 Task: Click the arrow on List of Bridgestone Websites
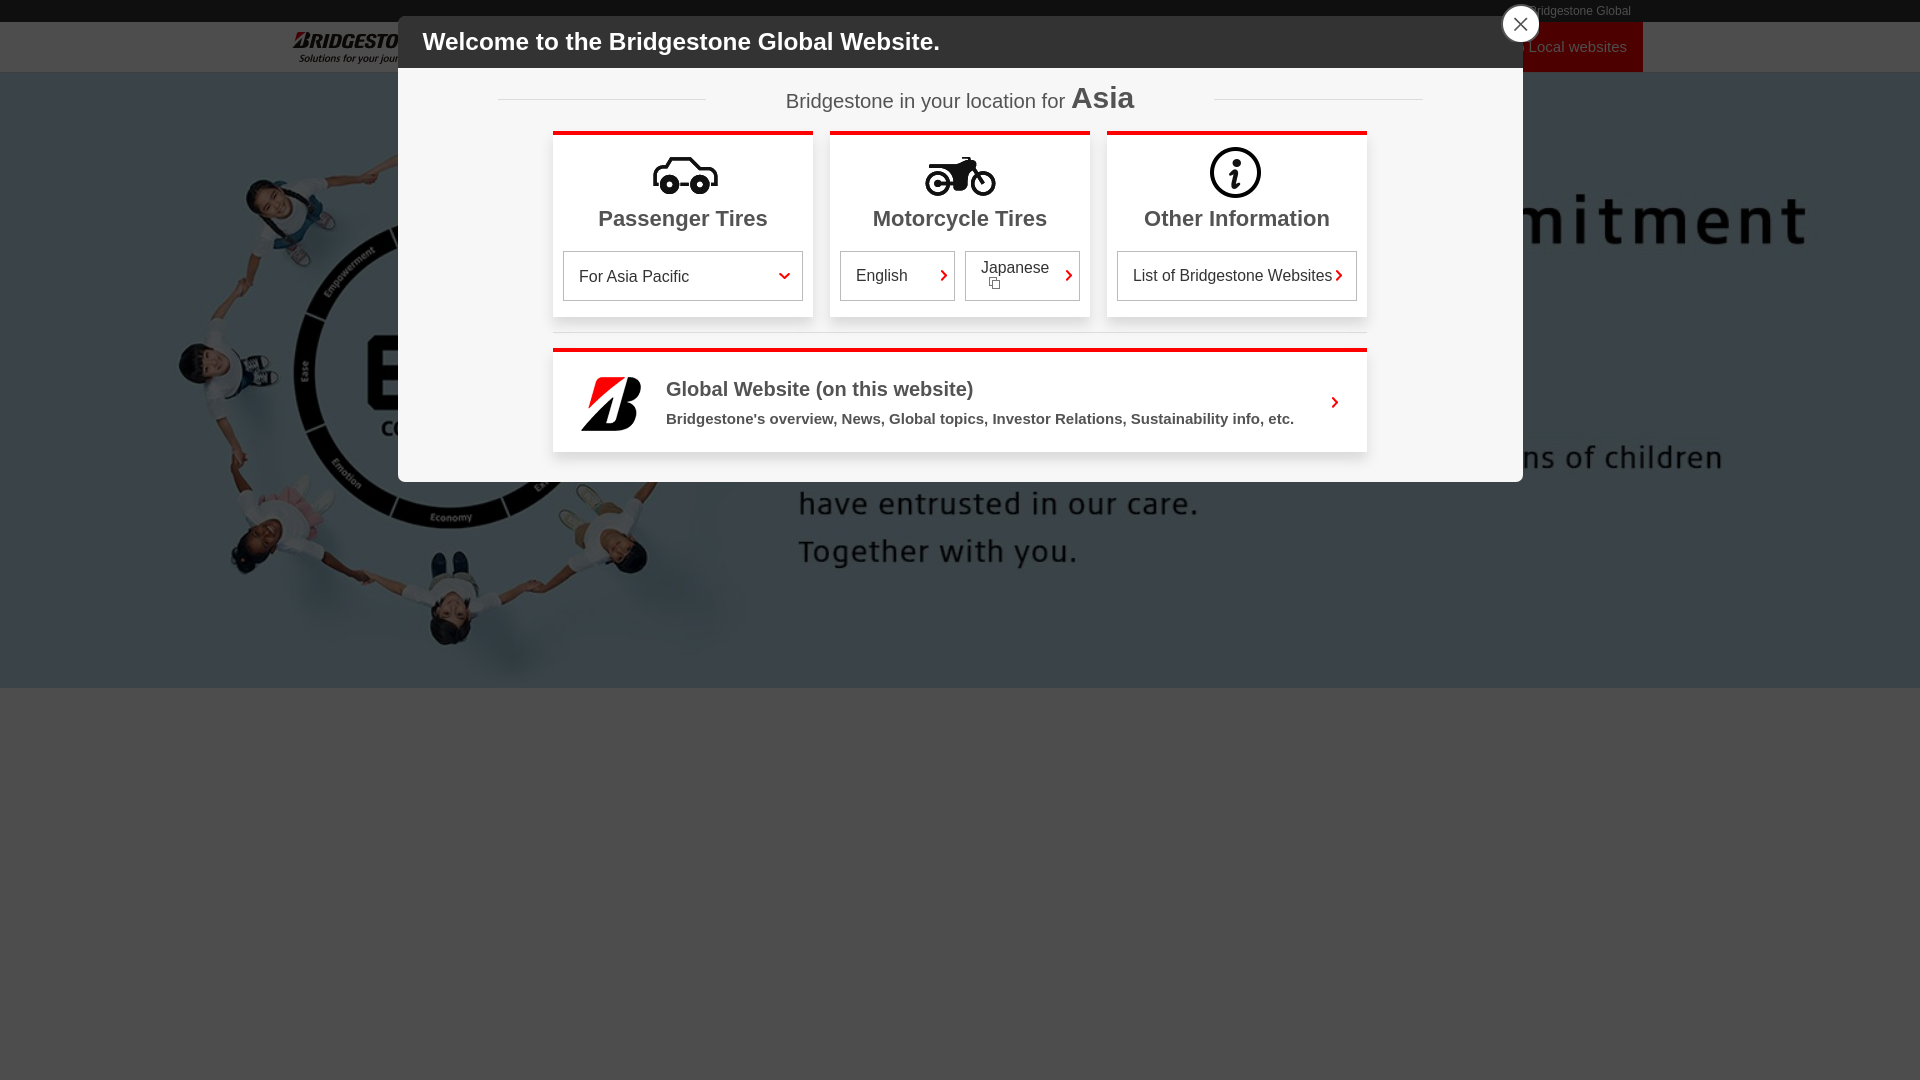[x=1339, y=276]
